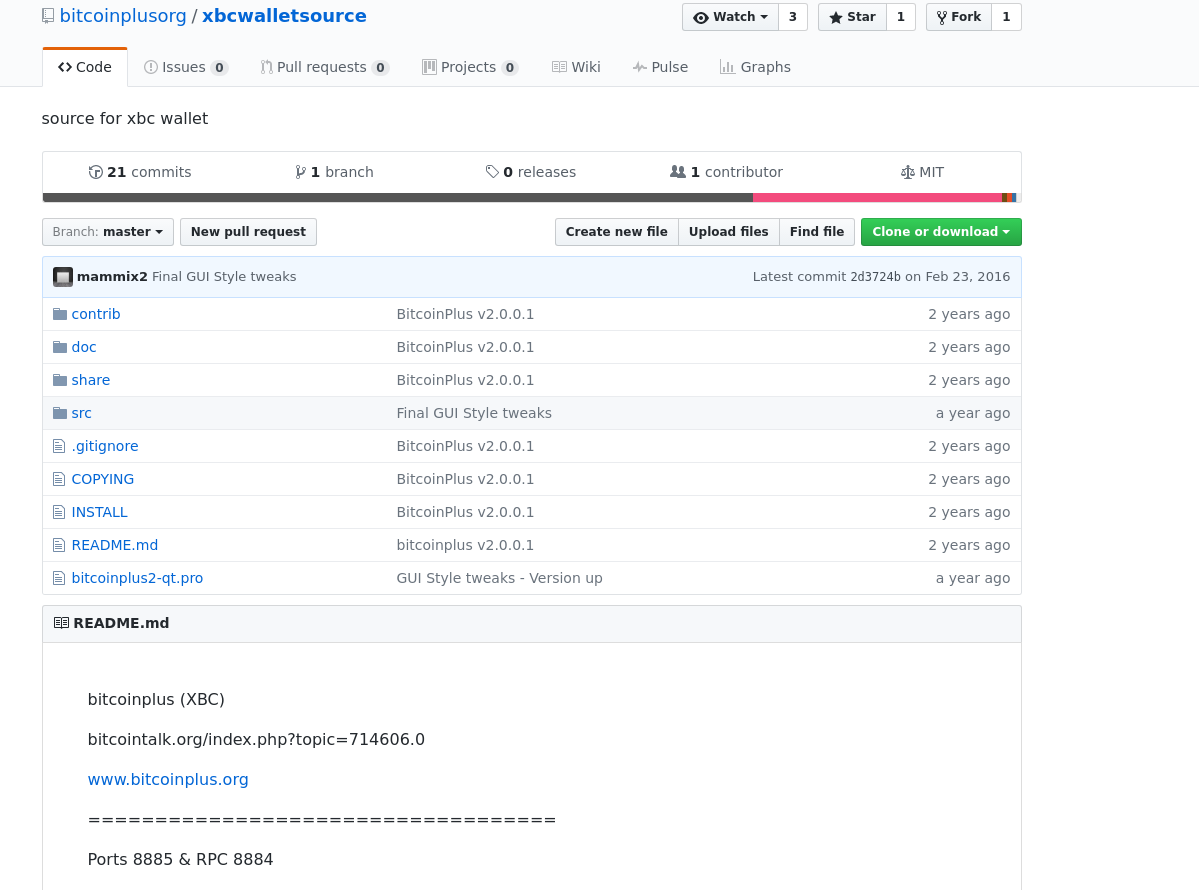The image size is (1199, 890).
Task: Toggle the Star button
Action: (x=853, y=17)
